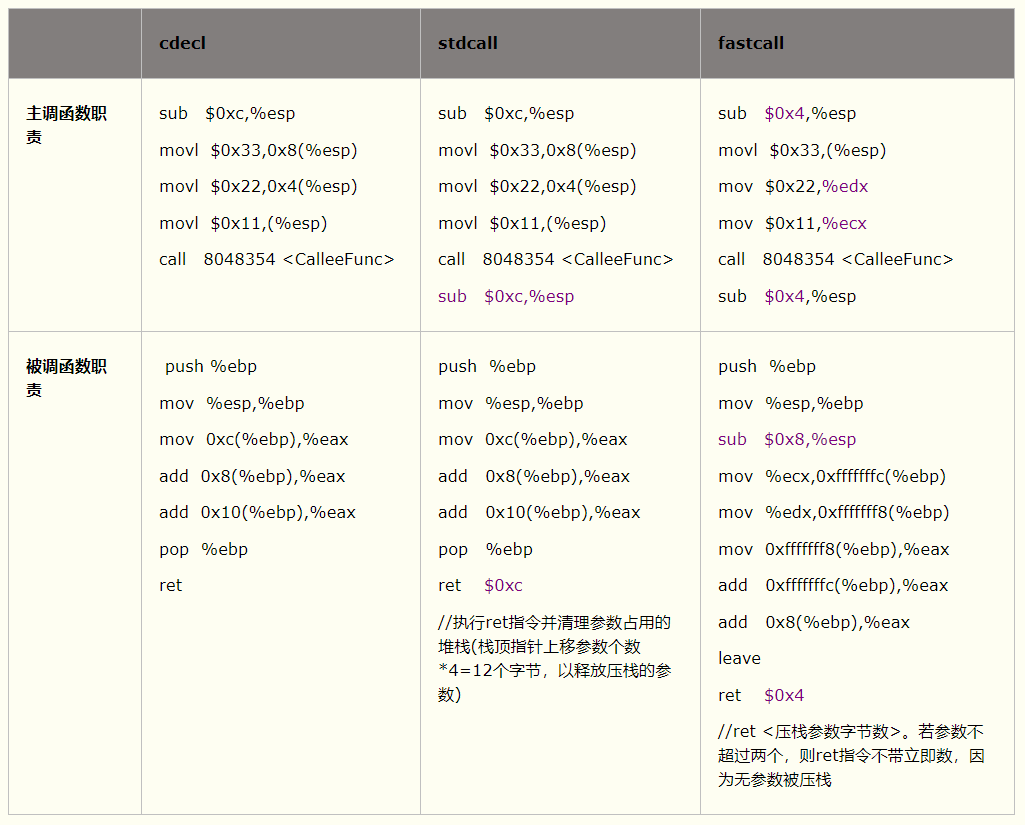Click purple 'sub $0x8,%esp' in fastcall callee
Screen dimensions: 1025x825
[x=787, y=439]
